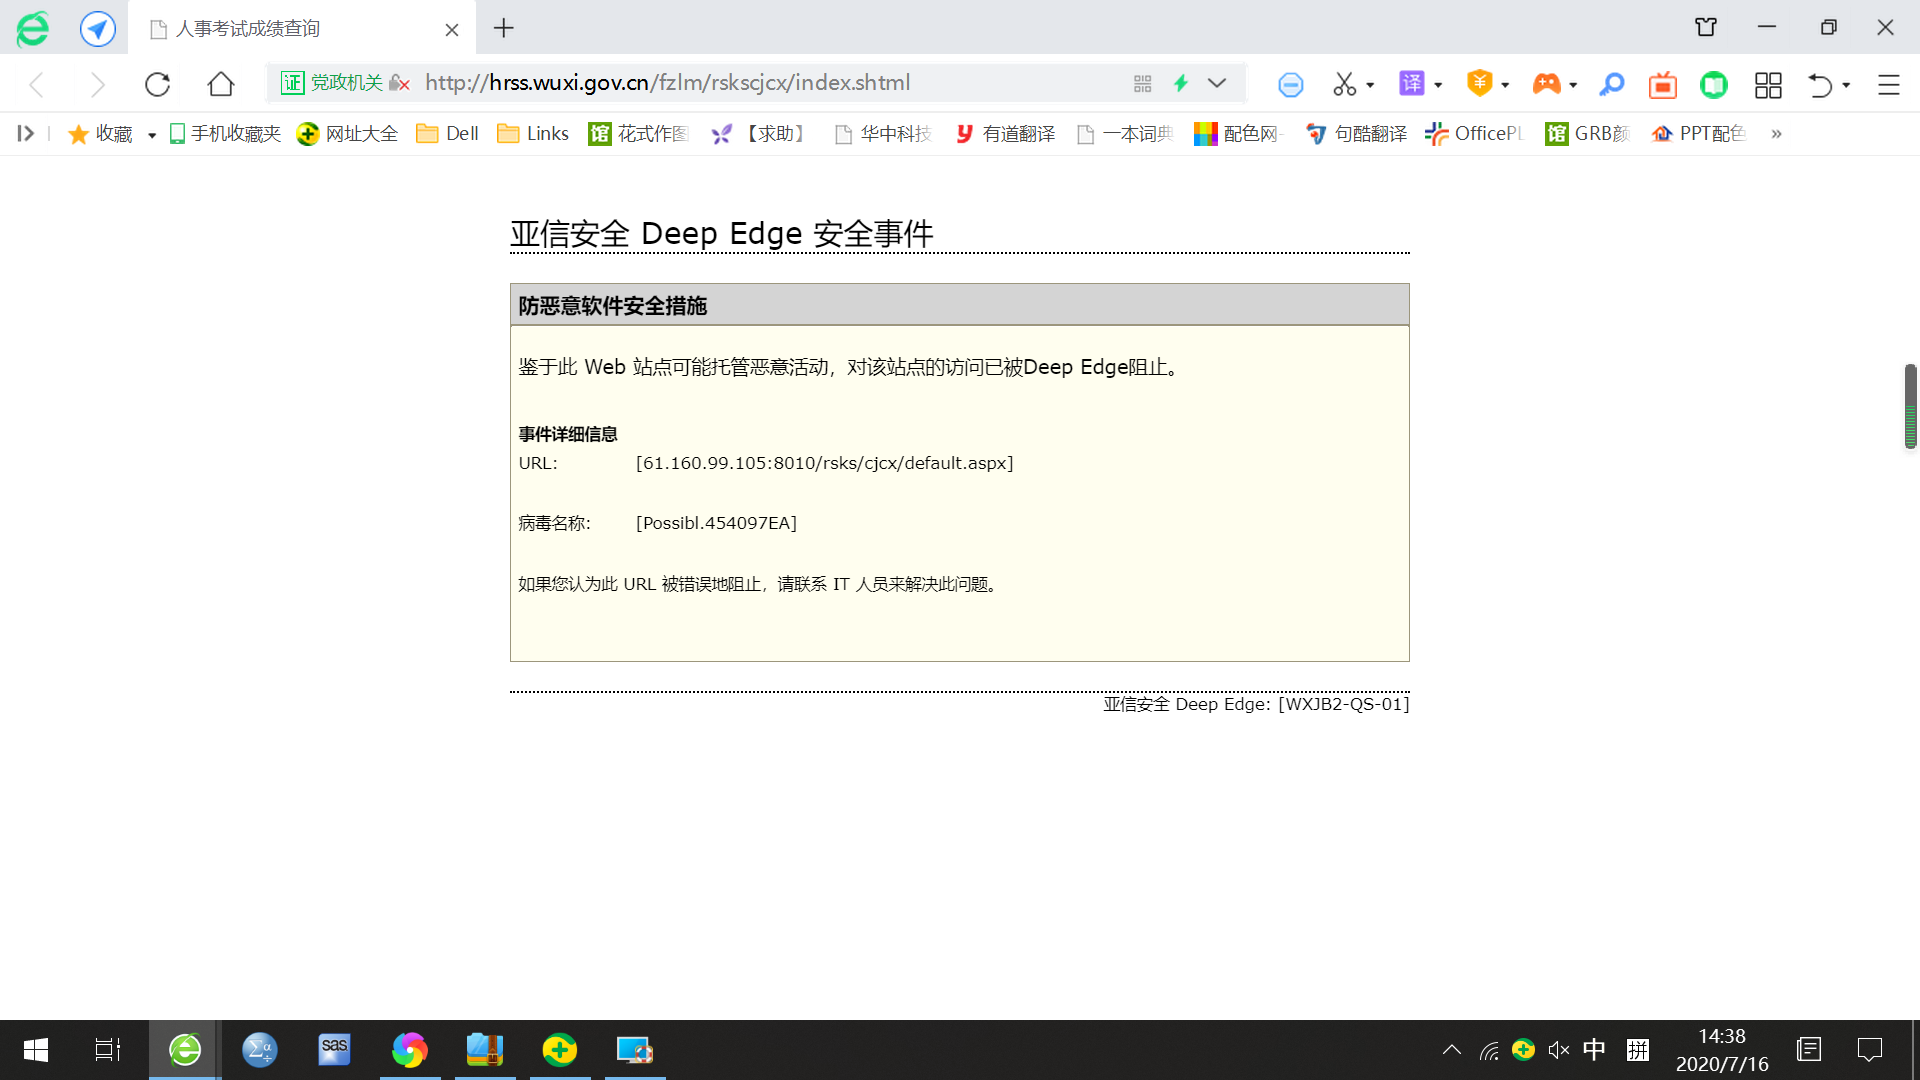Go forward to the next page
Viewport: 1920px width, 1080px height.
click(x=97, y=84)
